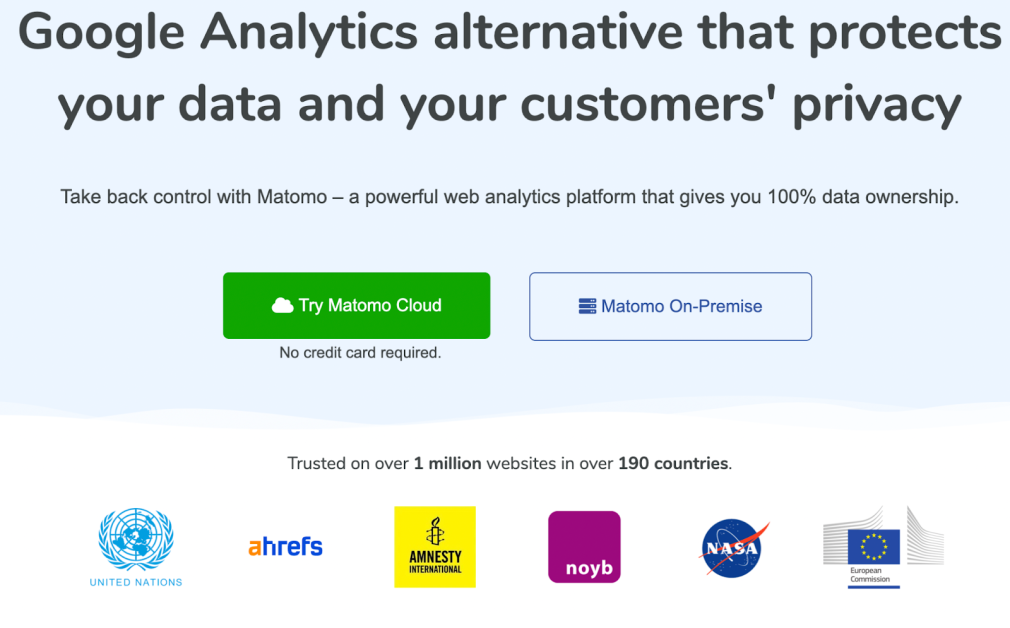Viewport: 1010px width, 628px height.
Task: Select the yellow Amnesty International logo
Action: click(435, 547)
